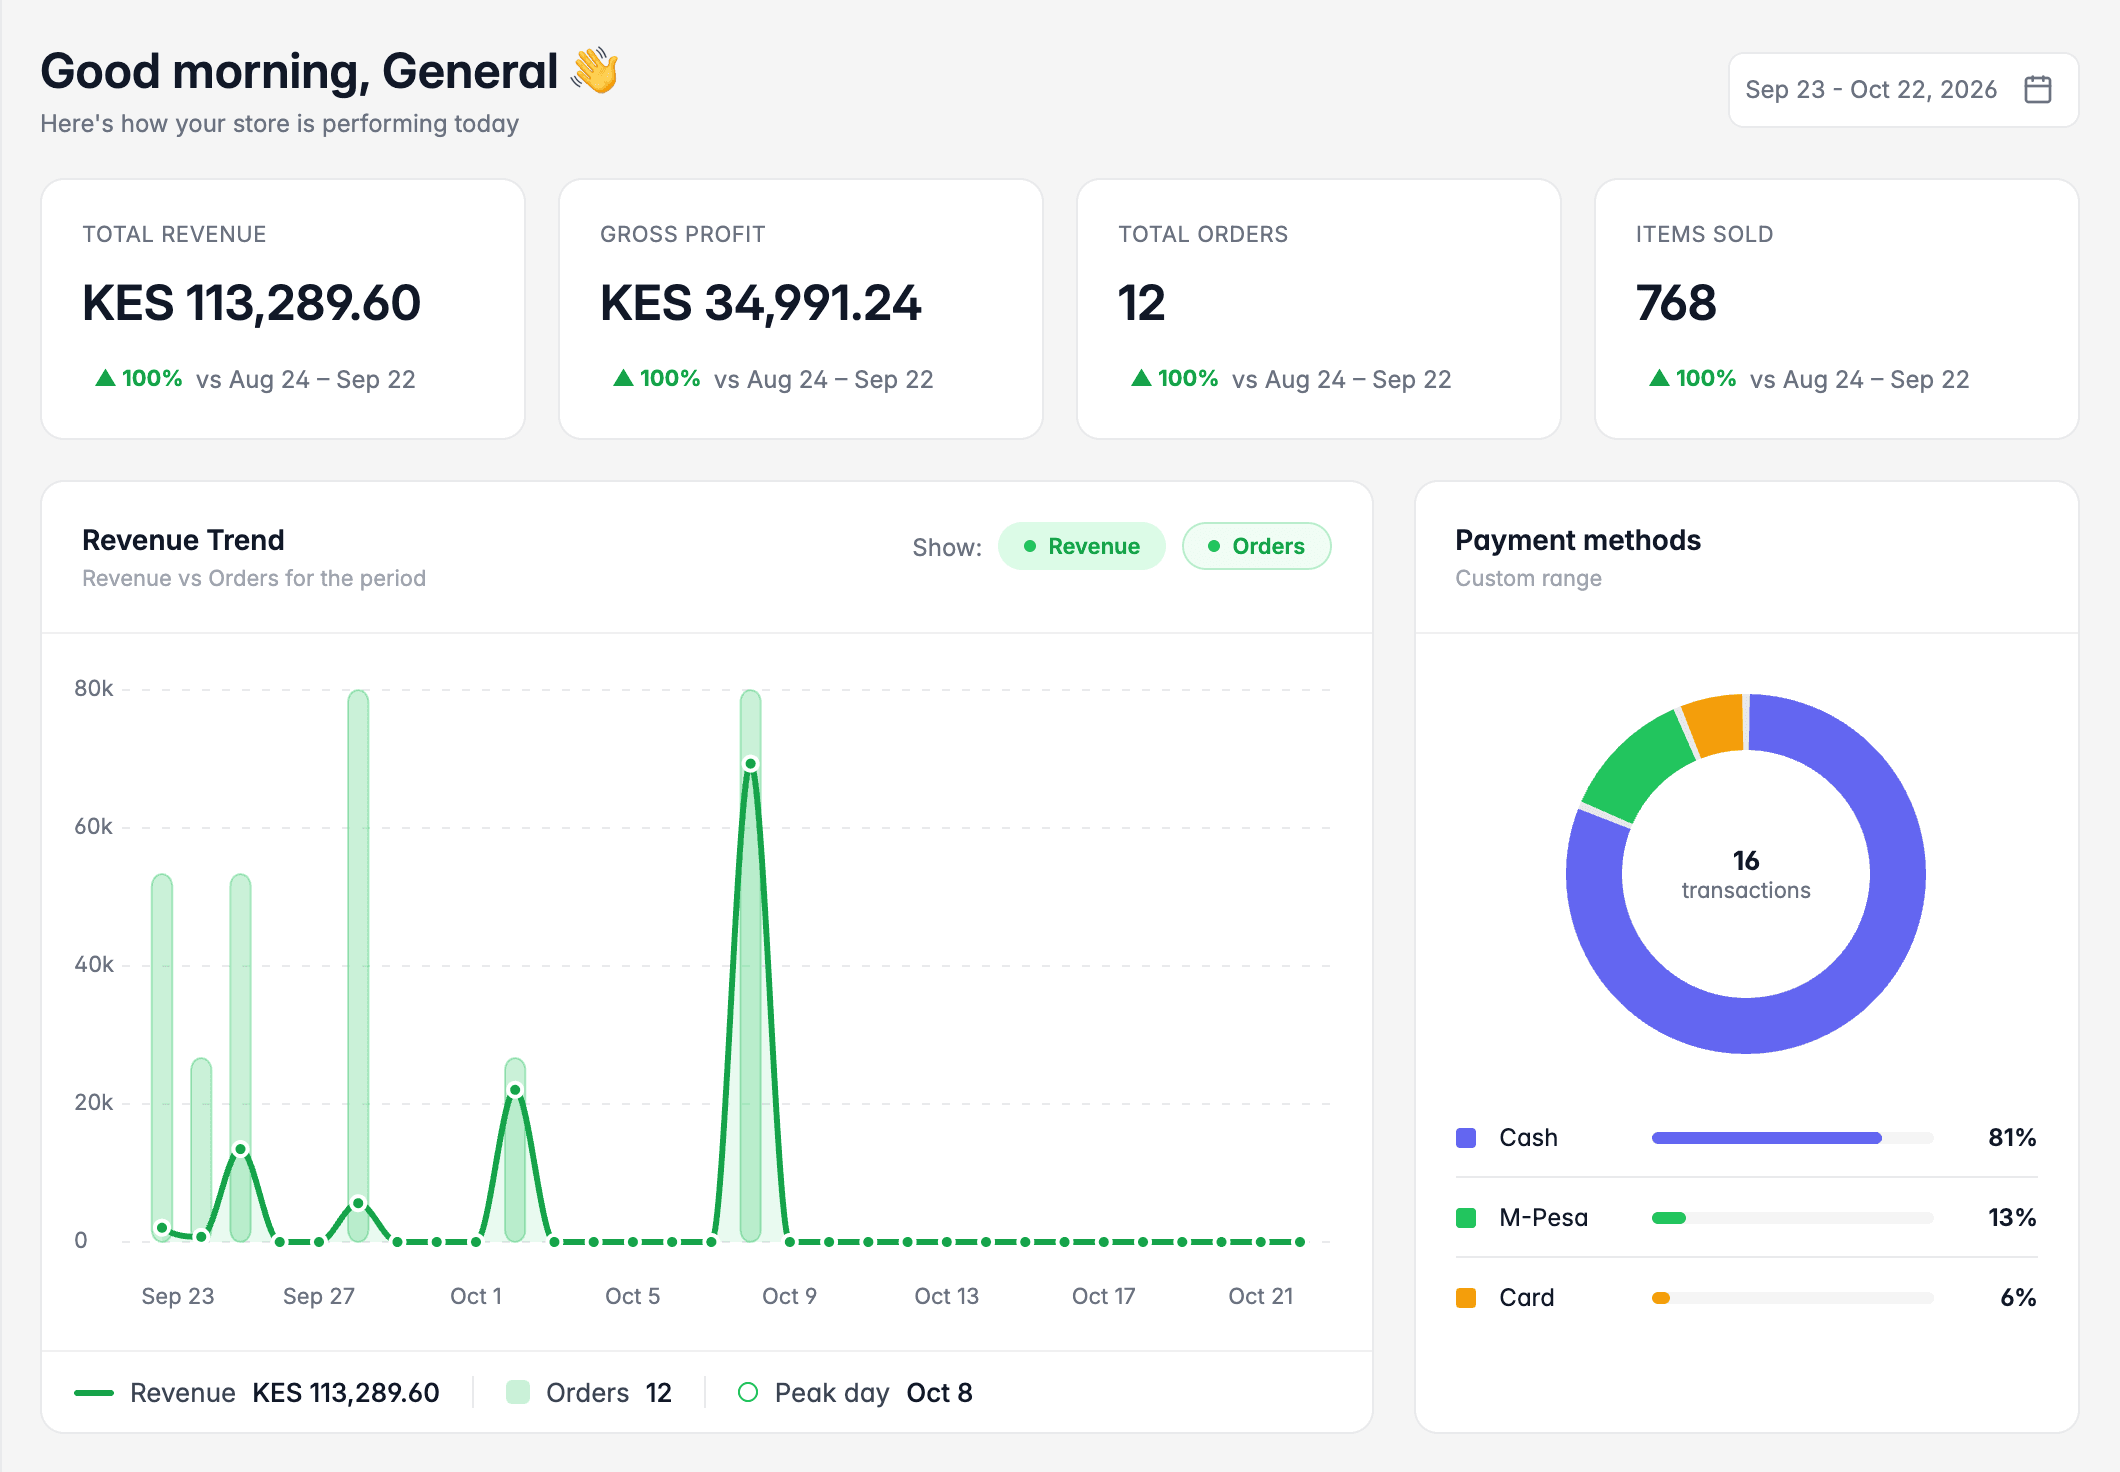
Task: Click the M-Pesa 13% progress bar
Action: [x=1792, y=1217]
